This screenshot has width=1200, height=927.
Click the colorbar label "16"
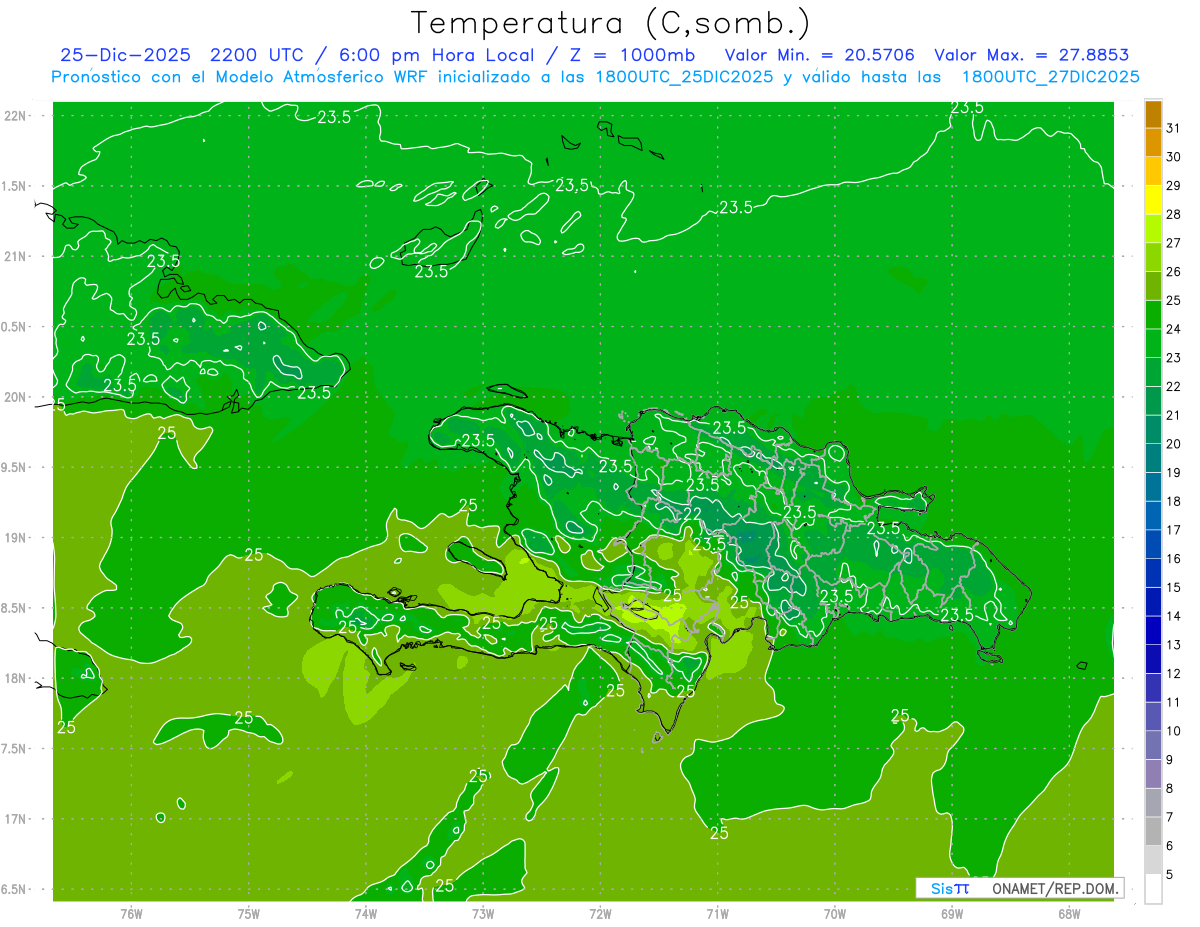(1174, 558)
